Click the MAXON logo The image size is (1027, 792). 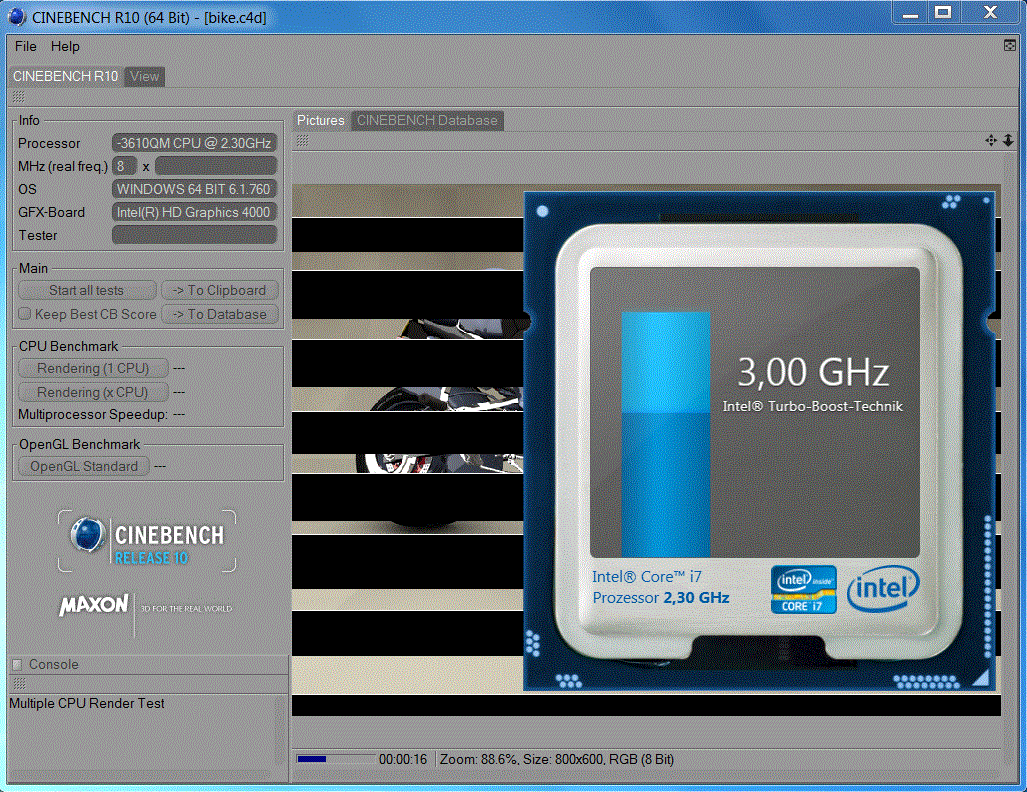click(94, 605)
